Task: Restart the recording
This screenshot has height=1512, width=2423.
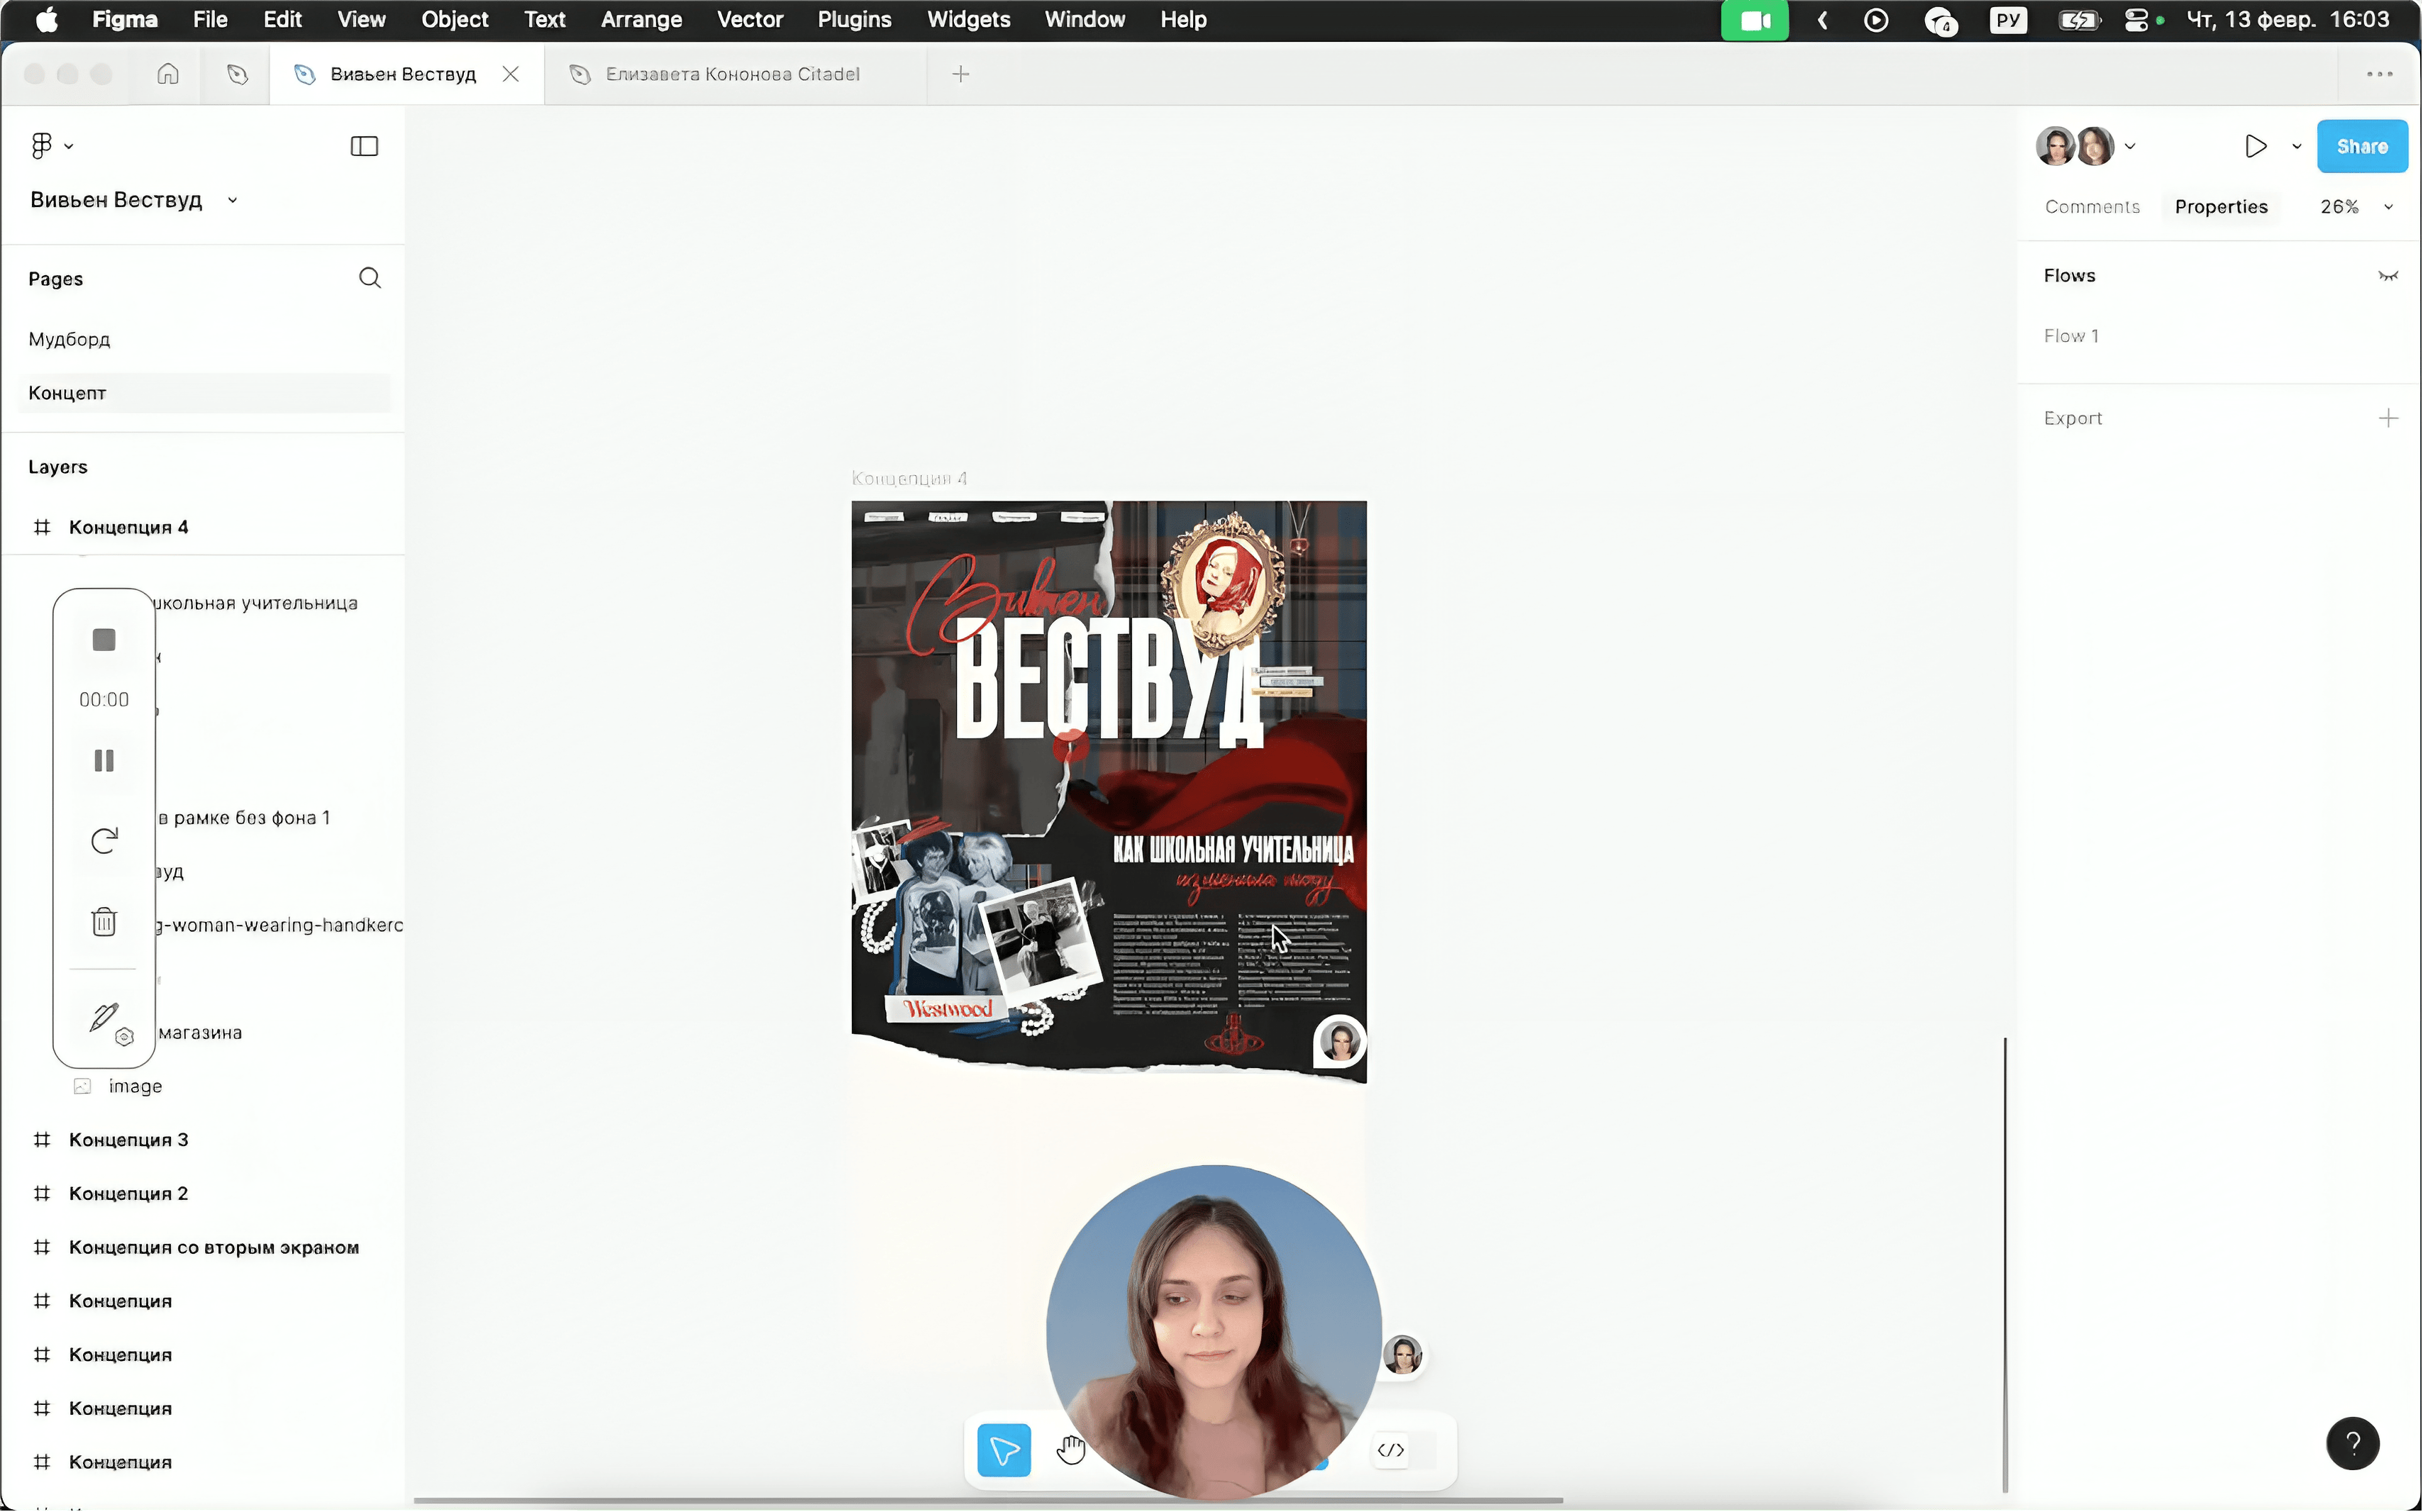Action: coord(104,841)
